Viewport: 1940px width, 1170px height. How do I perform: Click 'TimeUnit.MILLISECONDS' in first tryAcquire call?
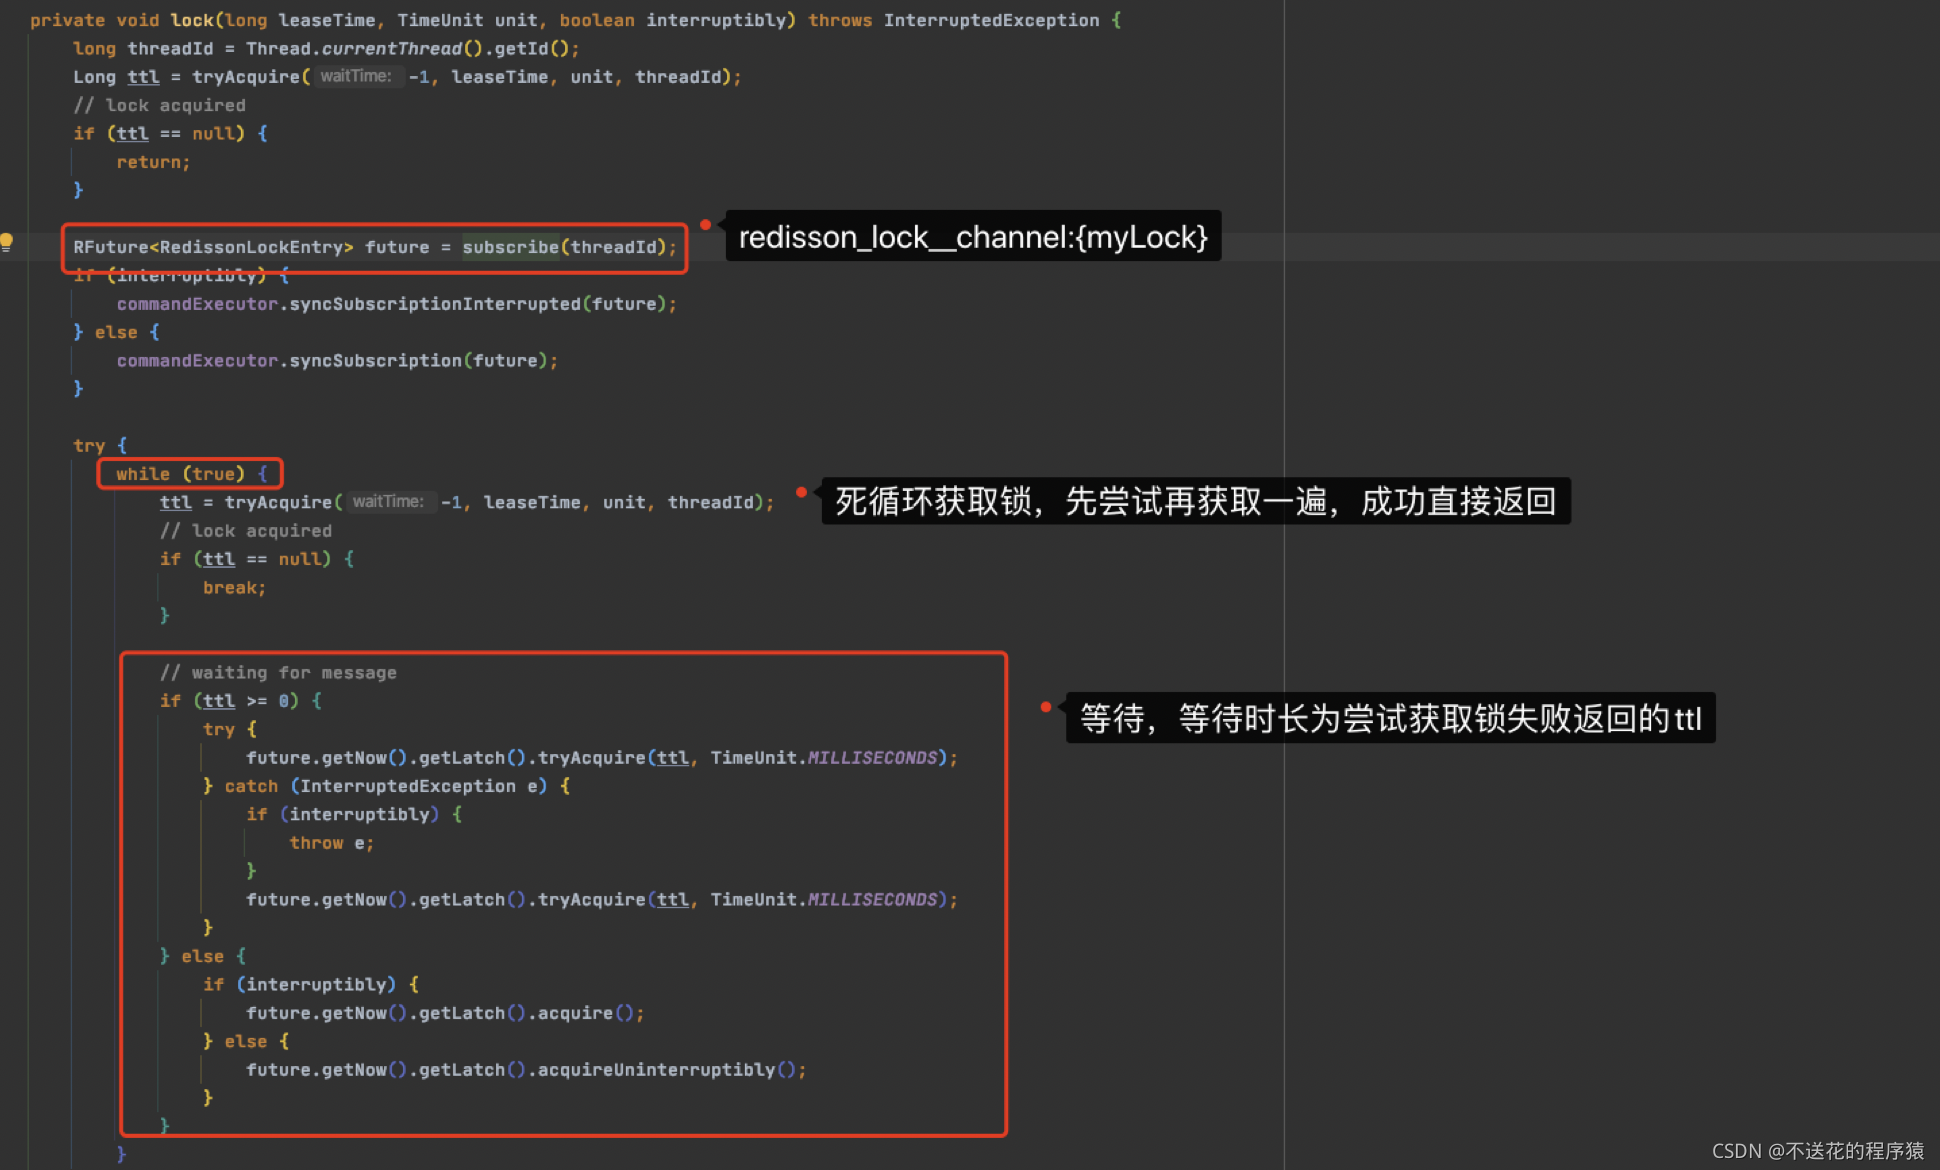824,758
